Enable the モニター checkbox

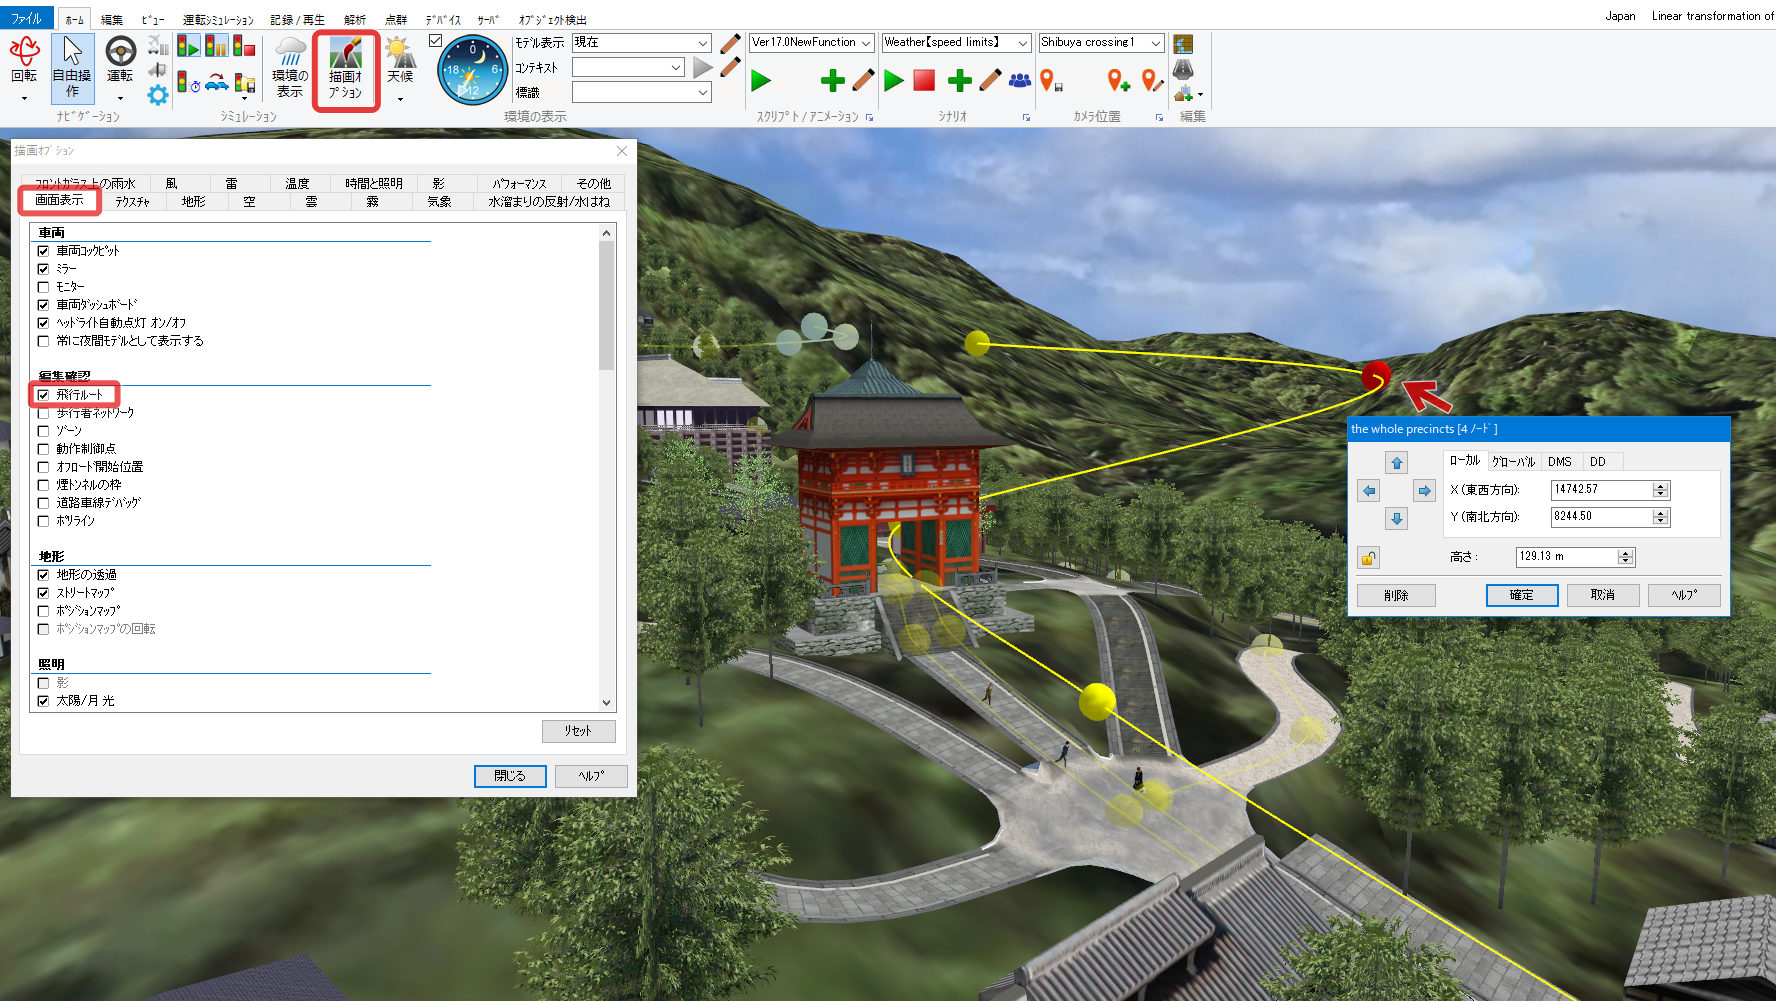point(43,287)
